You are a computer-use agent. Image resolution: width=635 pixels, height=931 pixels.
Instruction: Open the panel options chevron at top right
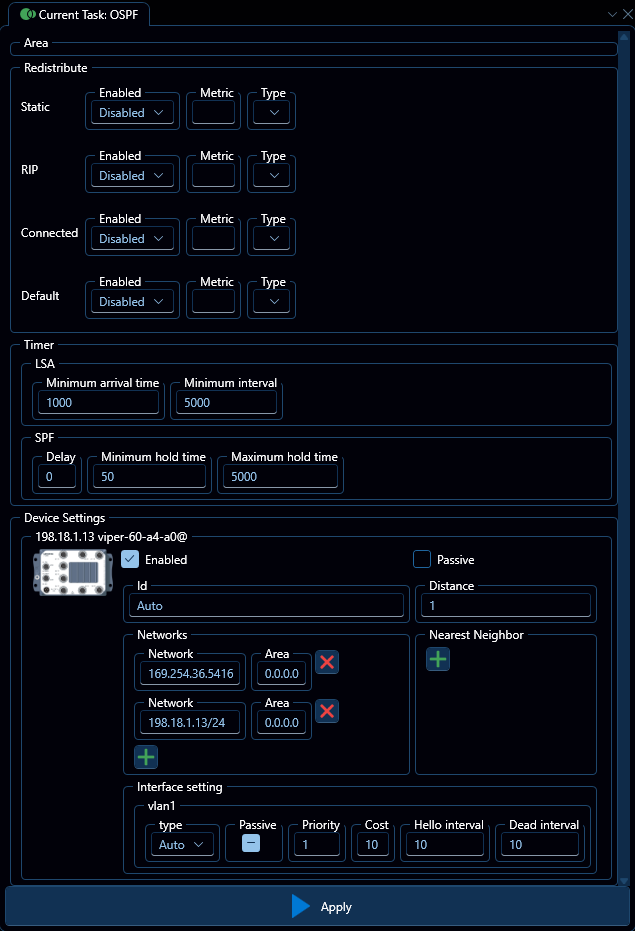coord(612,14)
